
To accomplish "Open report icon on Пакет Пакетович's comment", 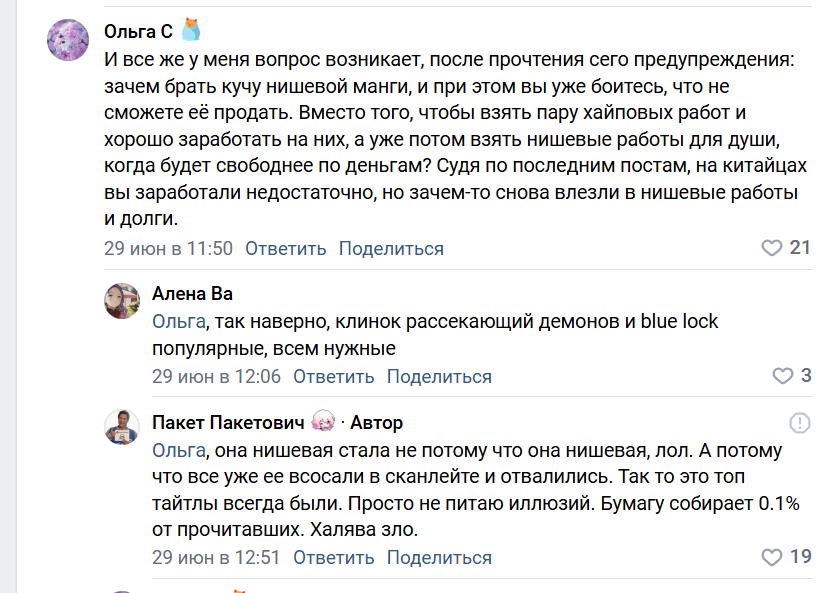I will (x=800, y=423).
